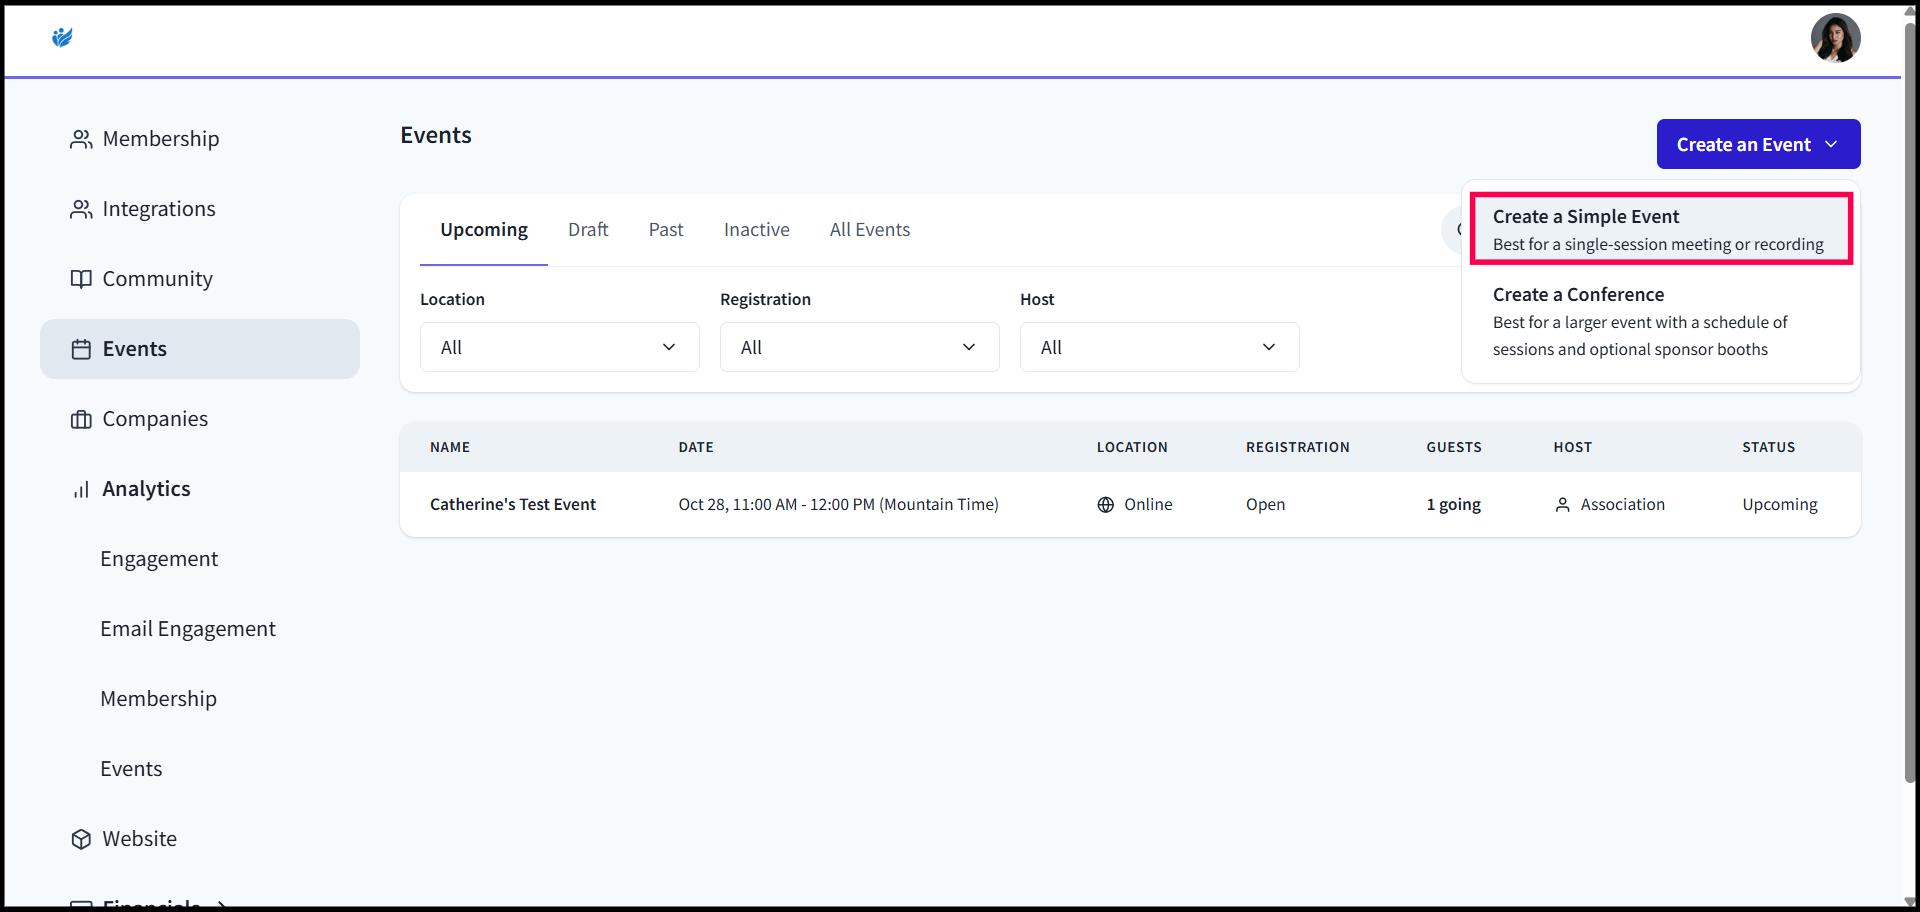Viewport: 1920px width, 912px height.
Task: Click the Website cube icon
Action: [x=81, y=839]
